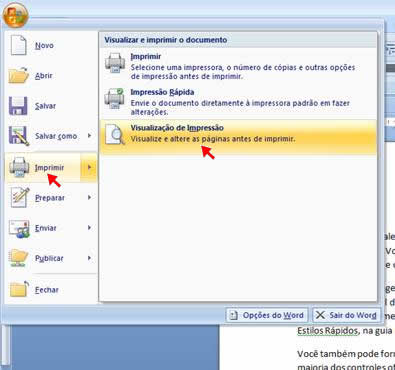Expand the Imprimir submenu arrow
This screenshot has width=395, height=370.
point(89,167)
